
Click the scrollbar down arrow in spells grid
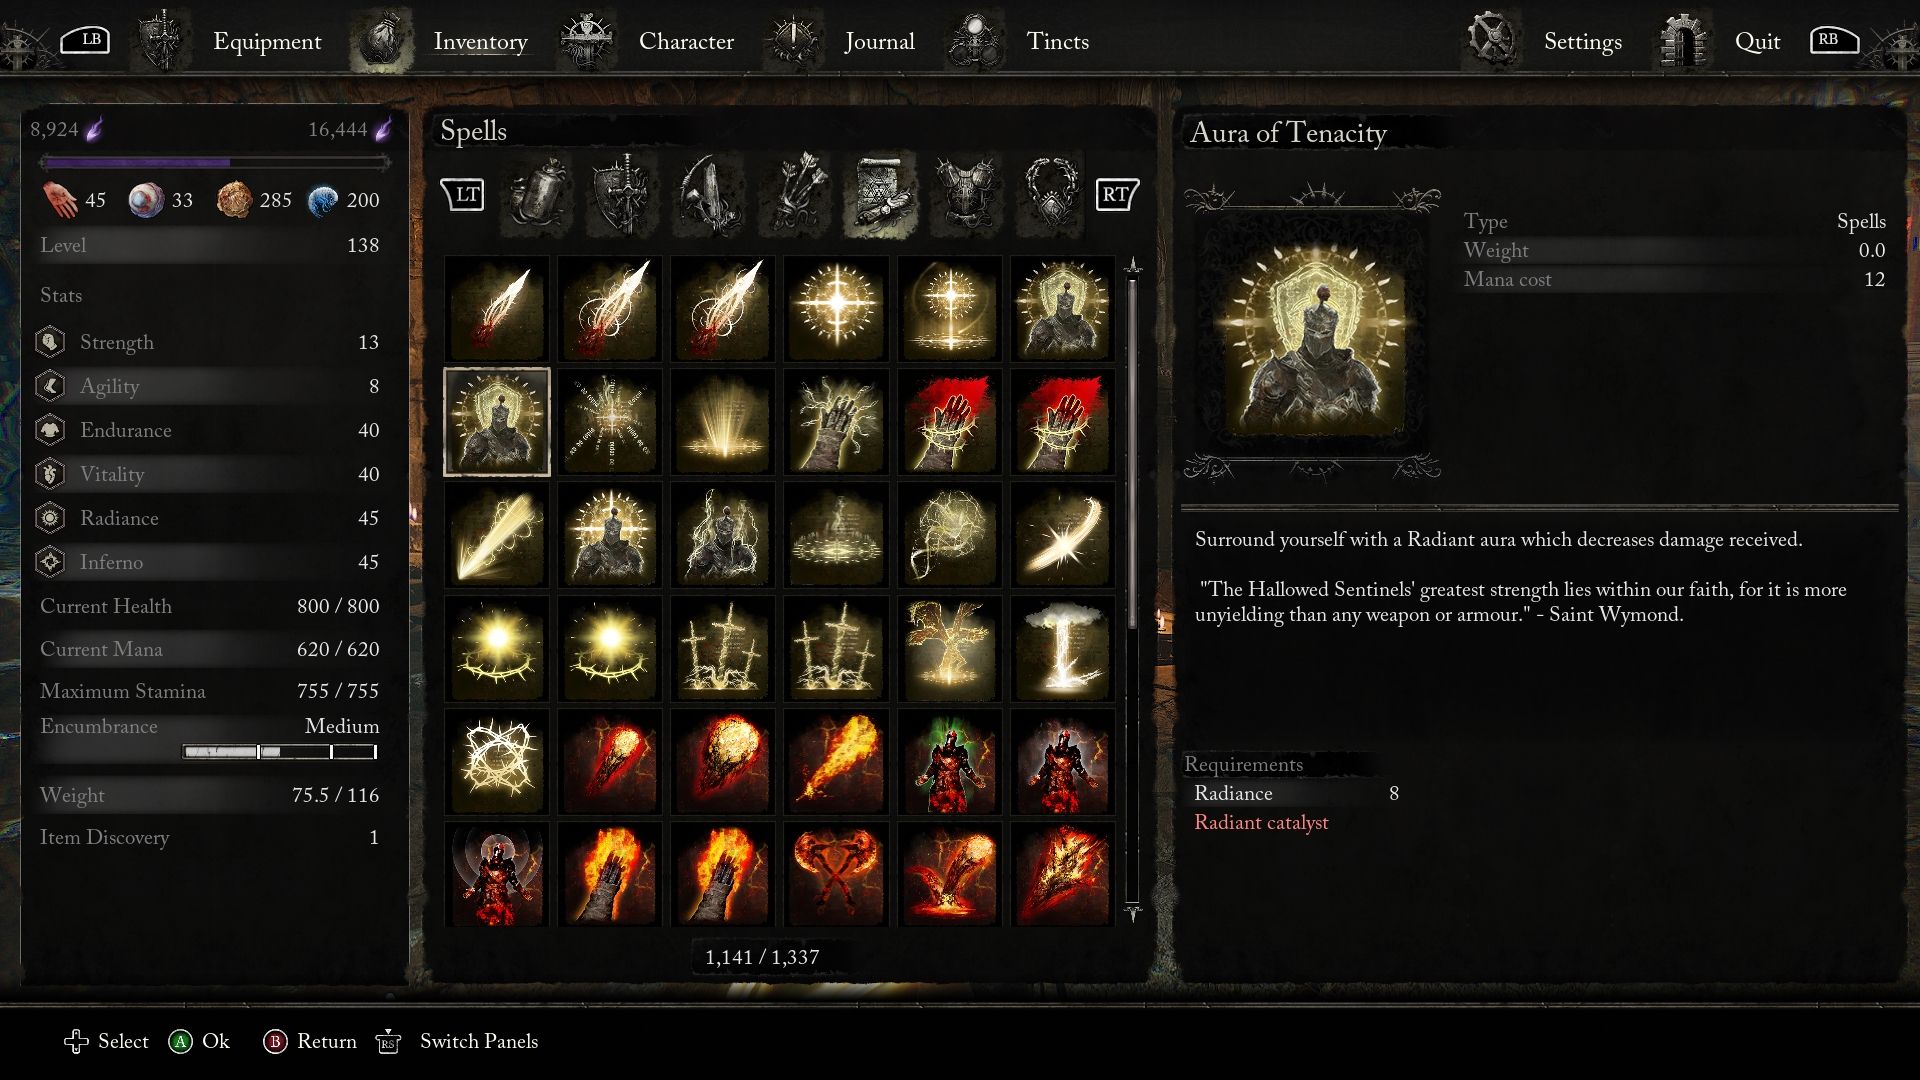[1133, 912]
